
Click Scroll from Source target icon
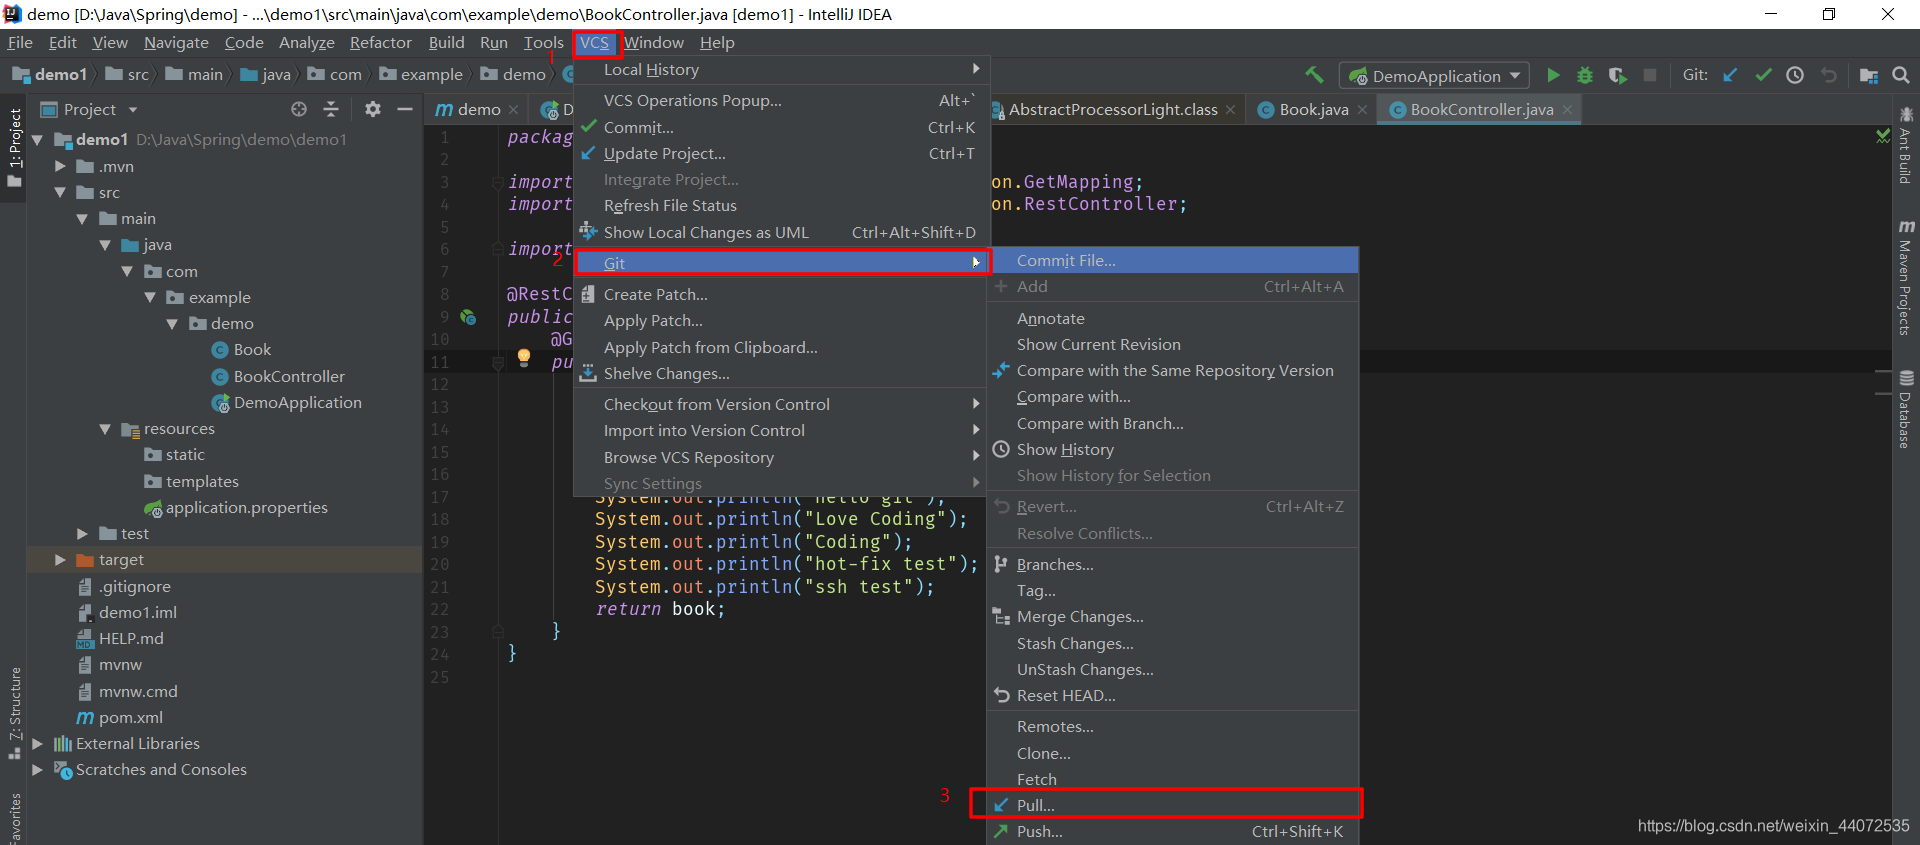pyautogui.click(x=298, y=109)
